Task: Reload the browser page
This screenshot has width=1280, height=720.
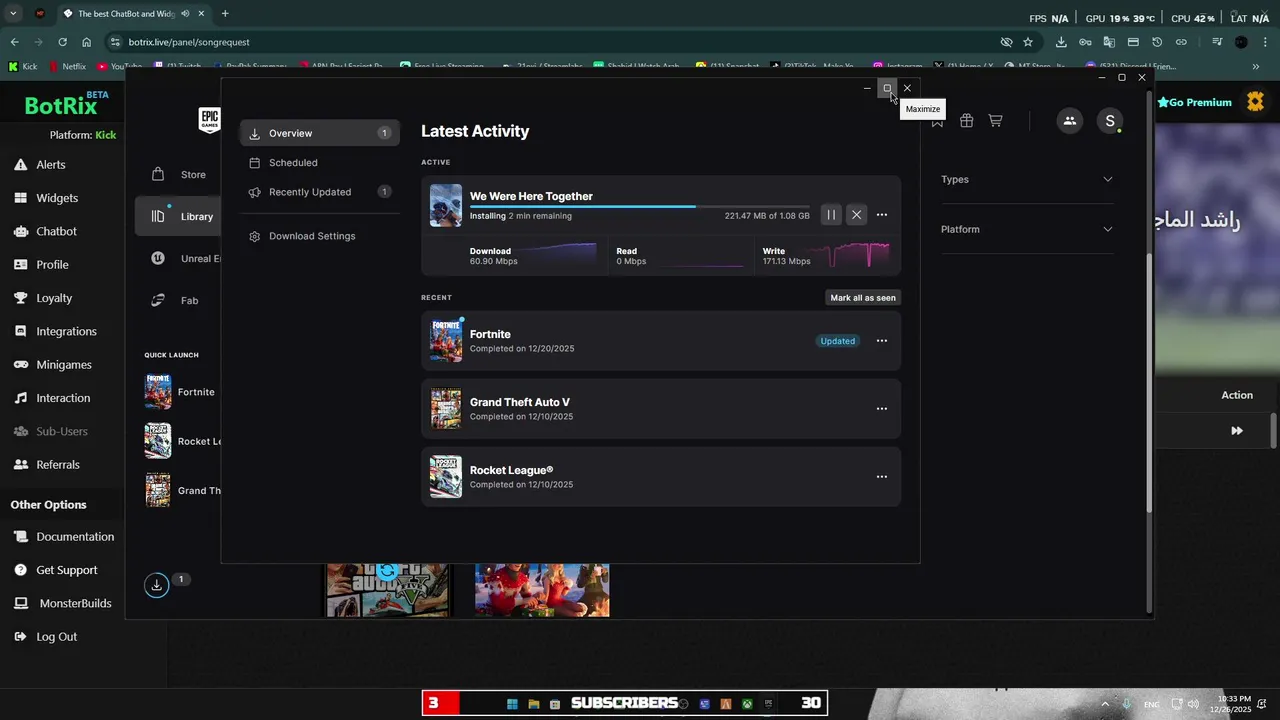Action: coord(62,42)
